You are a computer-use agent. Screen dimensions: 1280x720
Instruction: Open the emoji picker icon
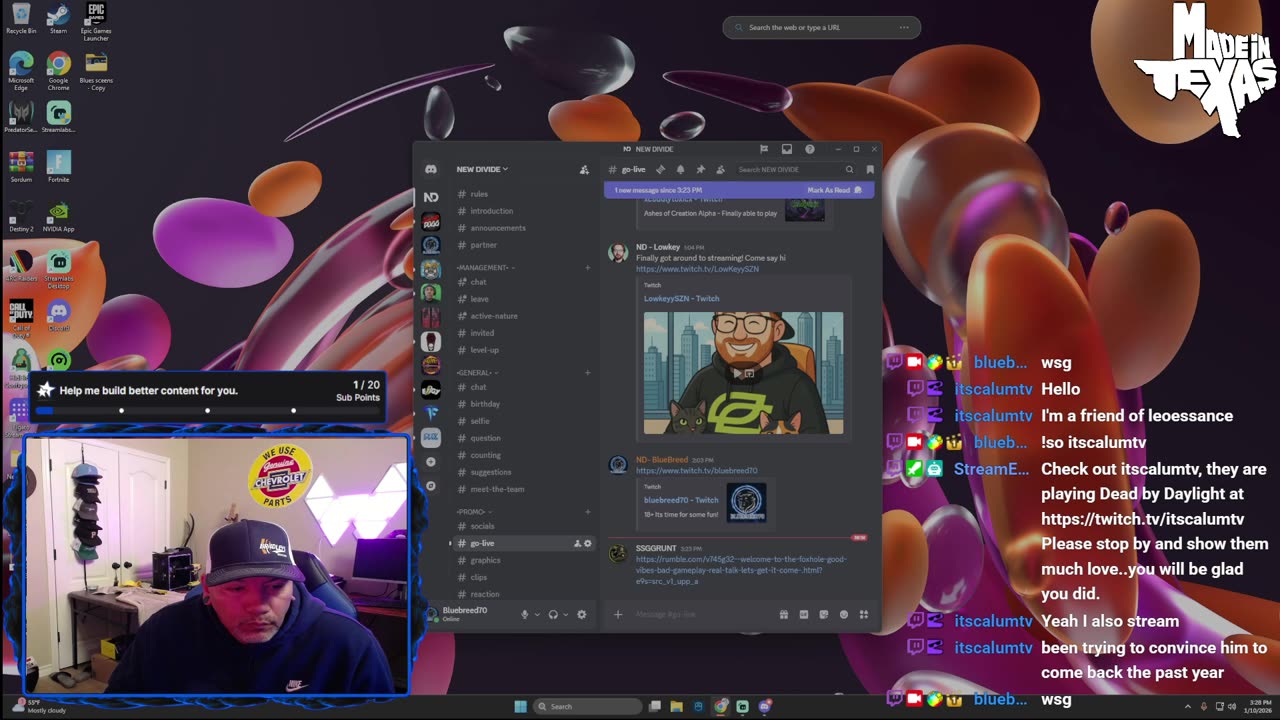[844, 614]
